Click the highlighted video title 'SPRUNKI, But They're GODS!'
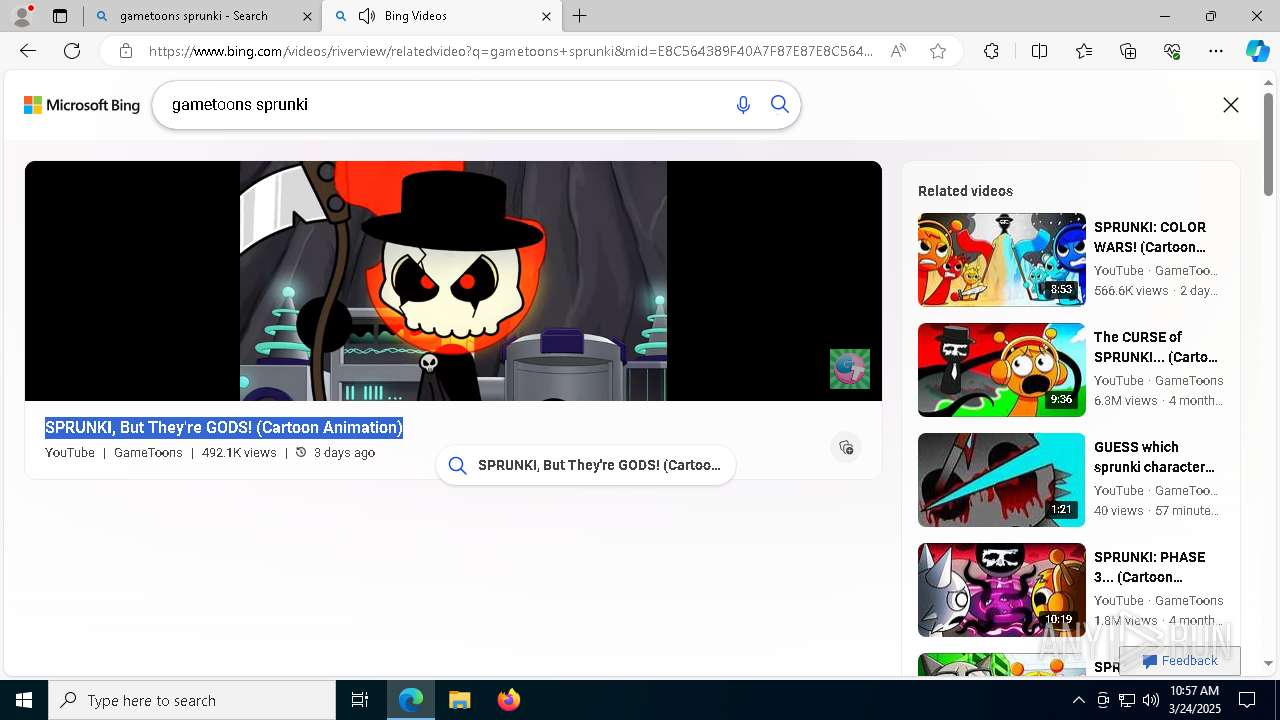Image resolution: width=1280 pixels, height=720 pixels. pyautogui.click(x=224, y=427)
